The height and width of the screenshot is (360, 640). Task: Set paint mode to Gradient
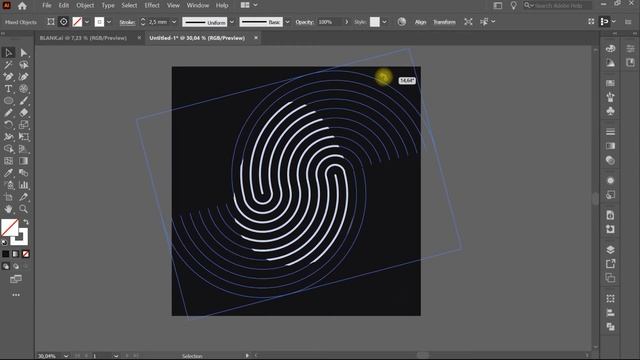(x=16, y=254)
